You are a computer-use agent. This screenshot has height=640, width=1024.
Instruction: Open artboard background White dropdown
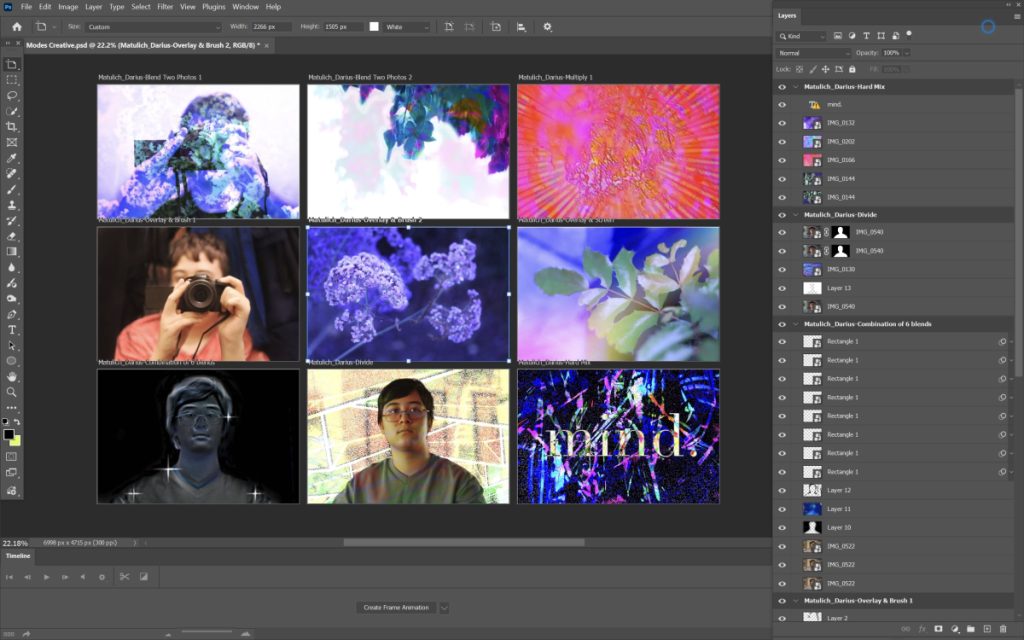tap(407, 27)
